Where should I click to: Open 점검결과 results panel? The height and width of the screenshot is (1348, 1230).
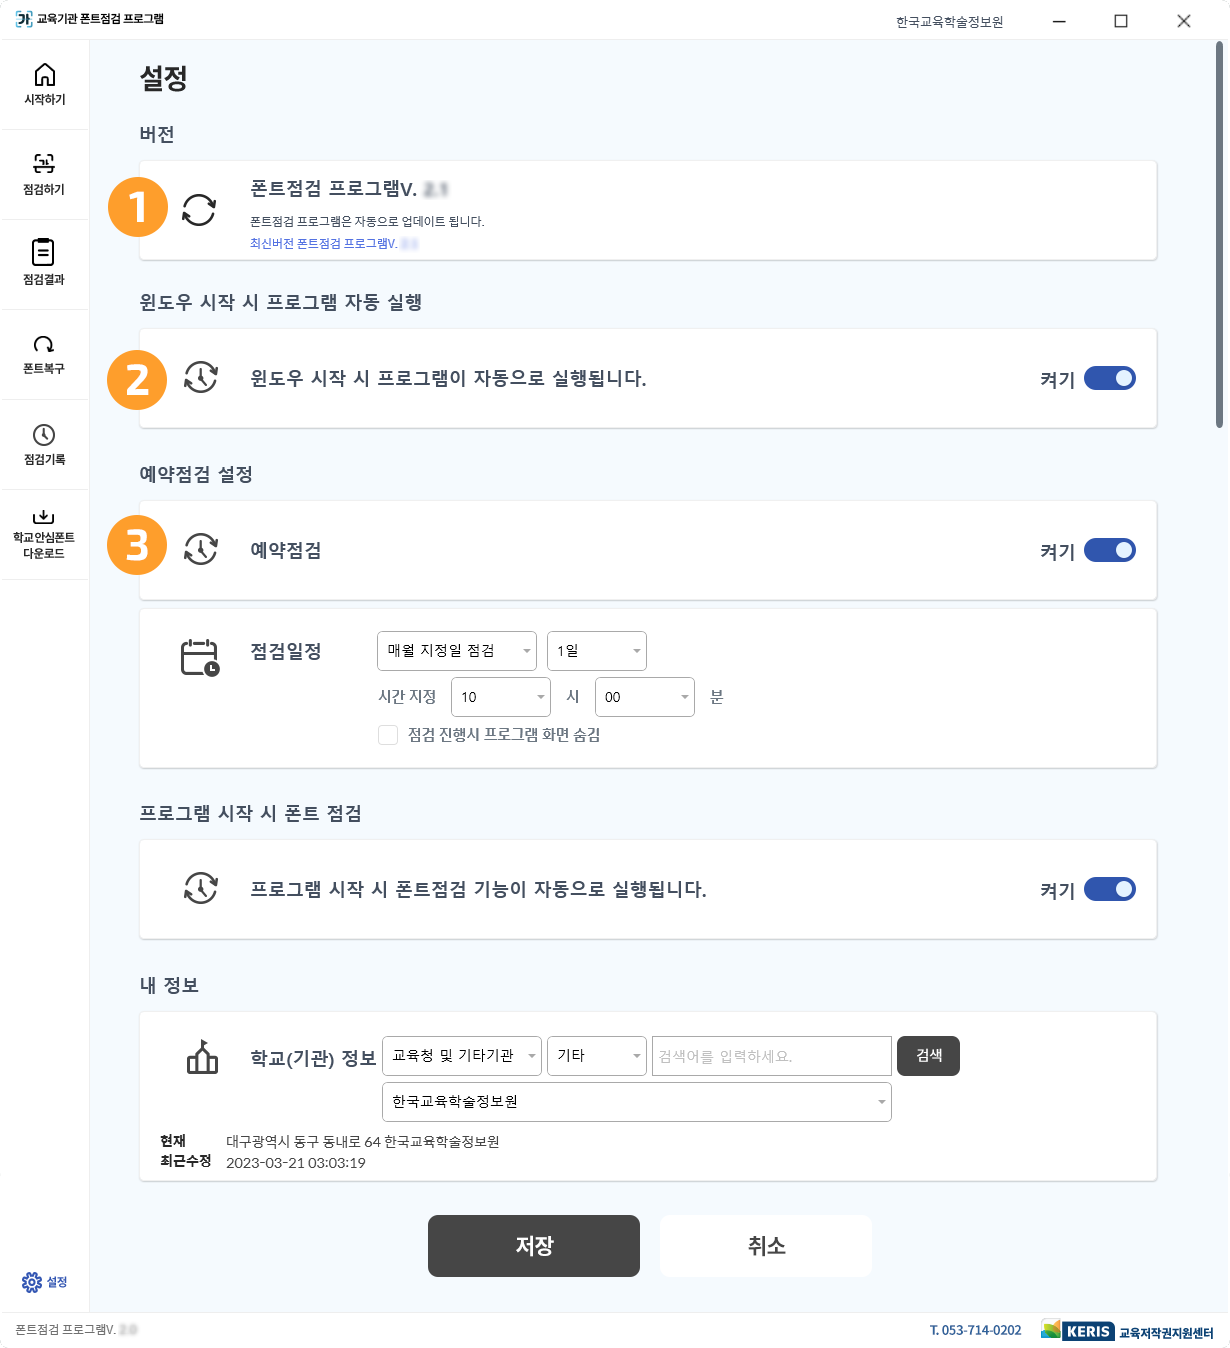45,264
